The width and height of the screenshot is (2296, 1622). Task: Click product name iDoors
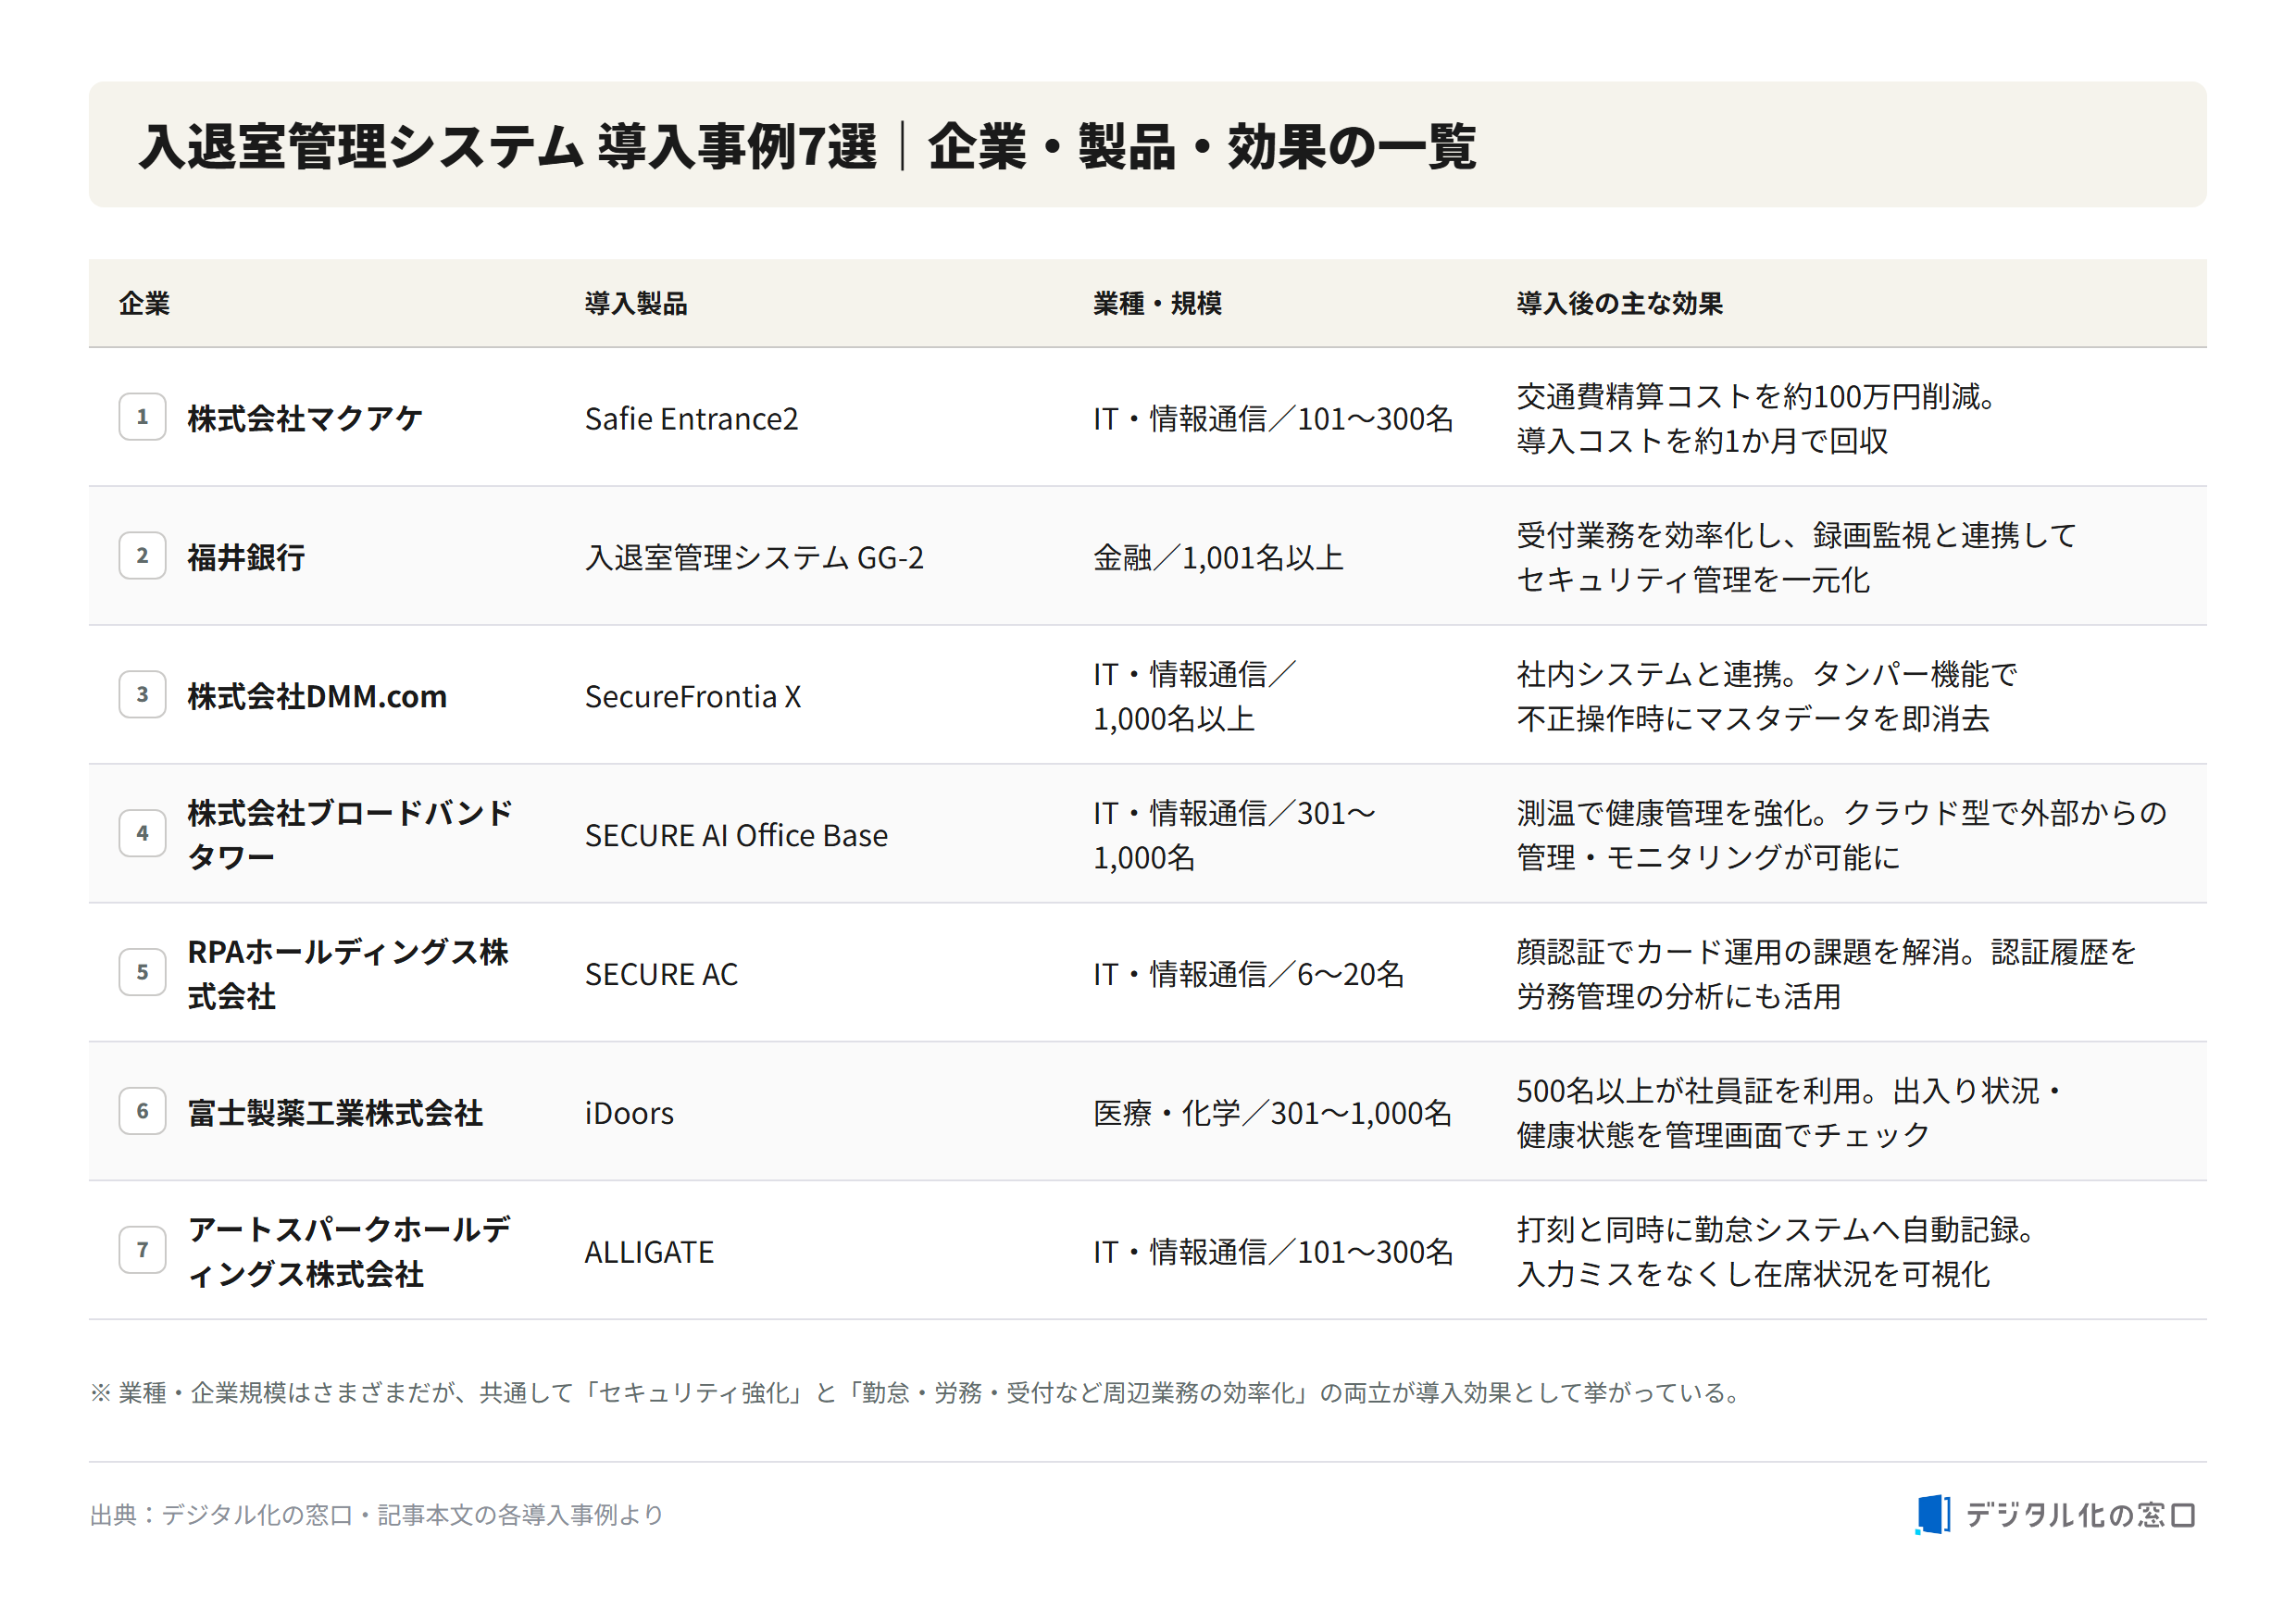point(629,1113)
